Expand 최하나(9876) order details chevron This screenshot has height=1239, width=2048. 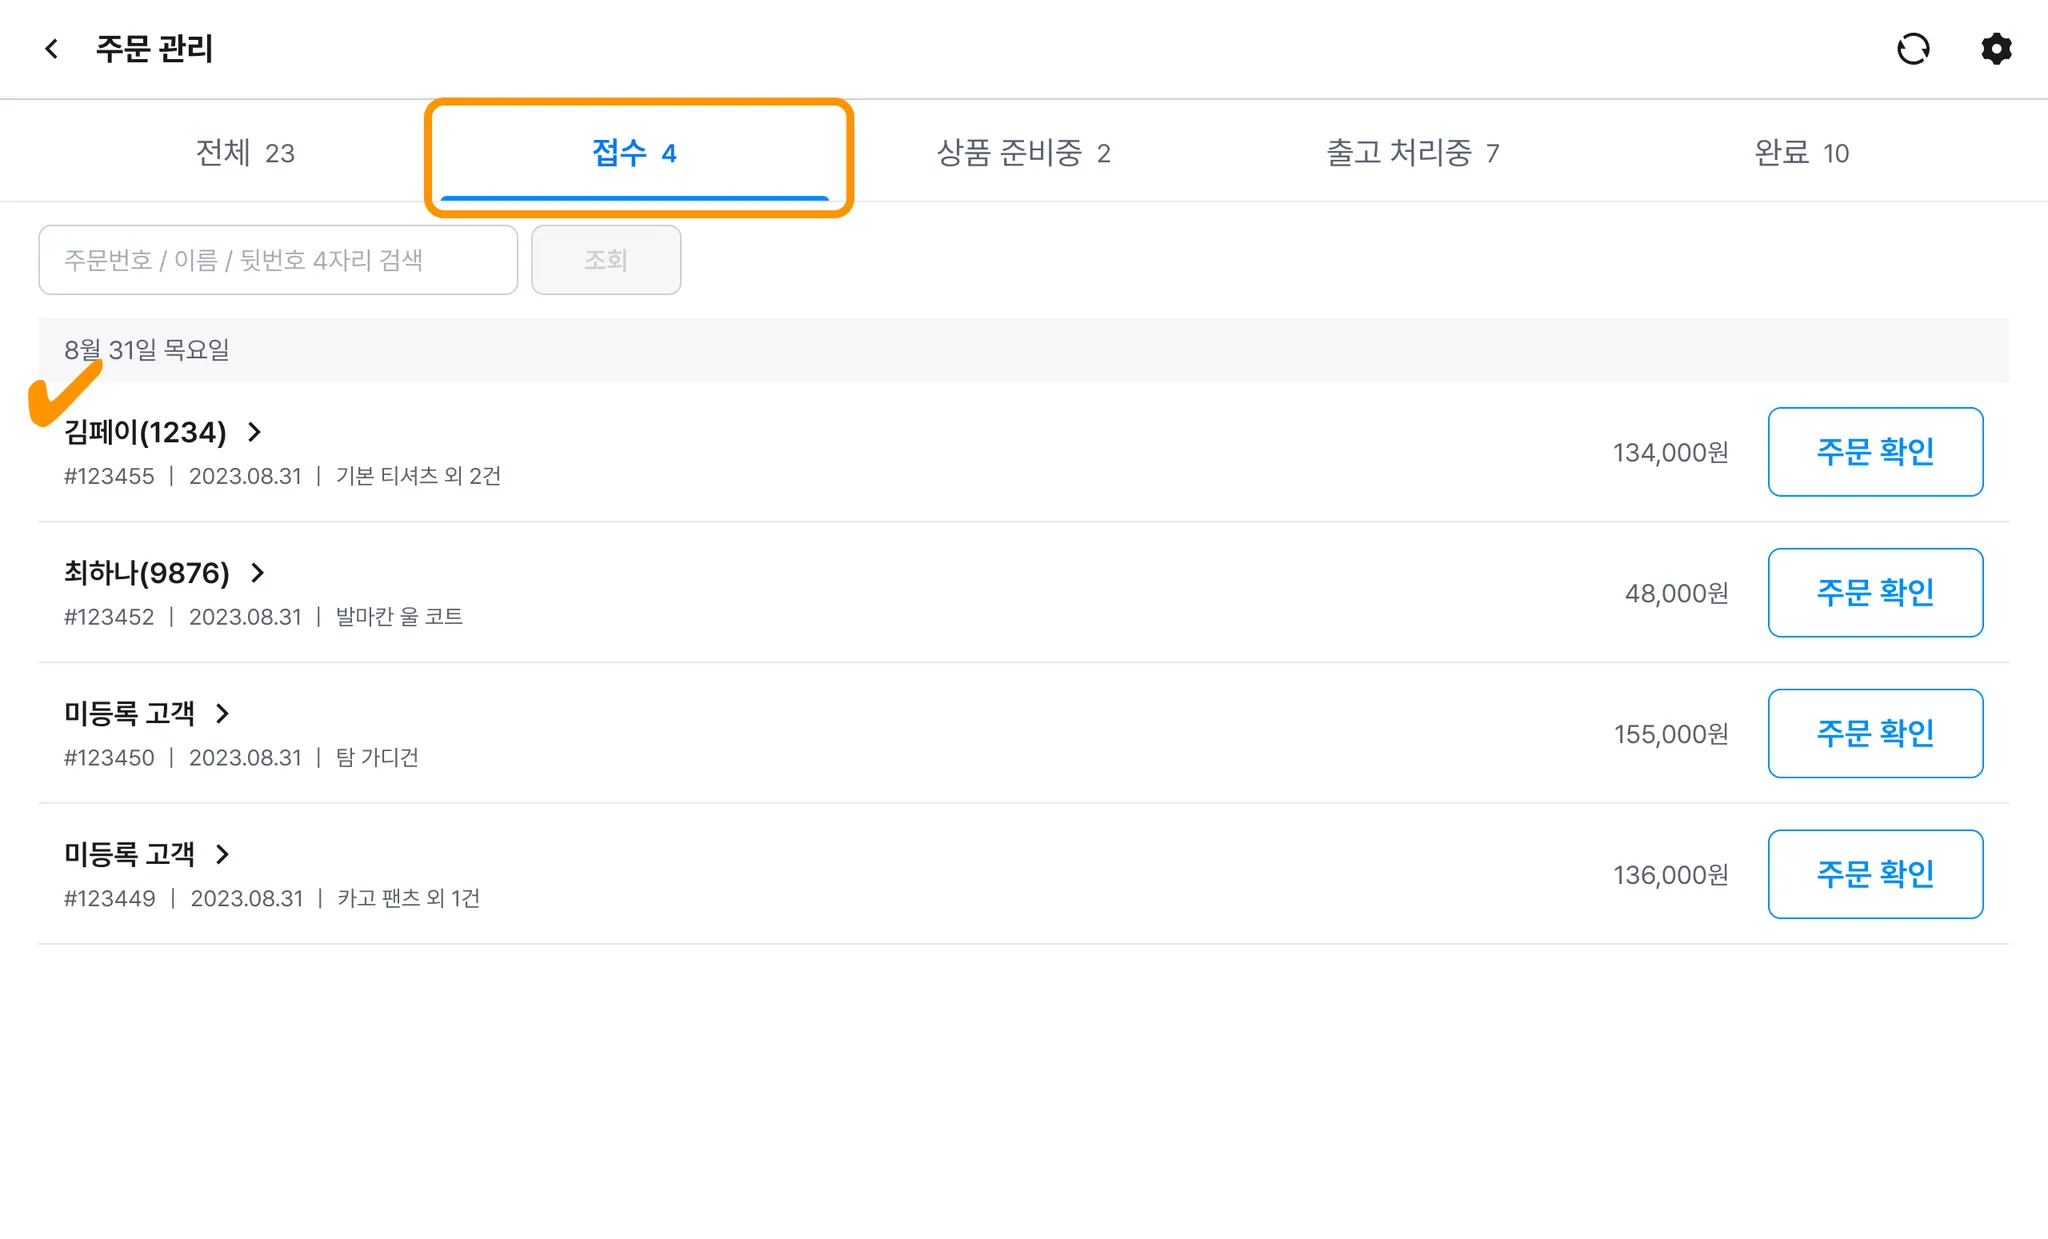258,573
